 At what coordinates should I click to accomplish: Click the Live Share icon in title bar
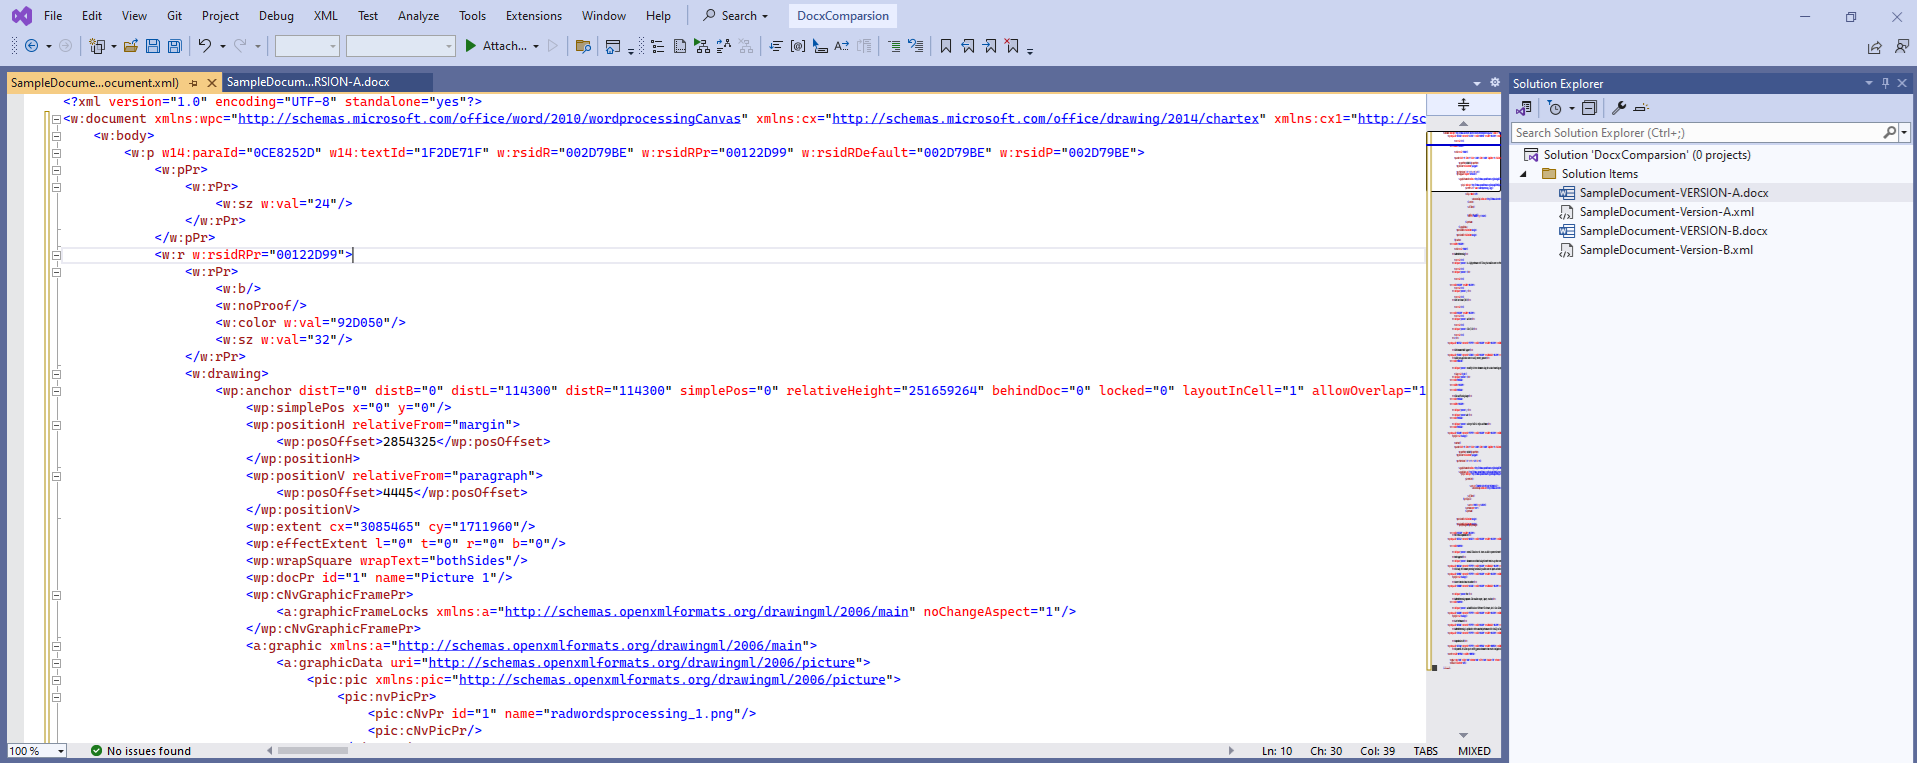pyautogui.click(x=1874, y=47)
